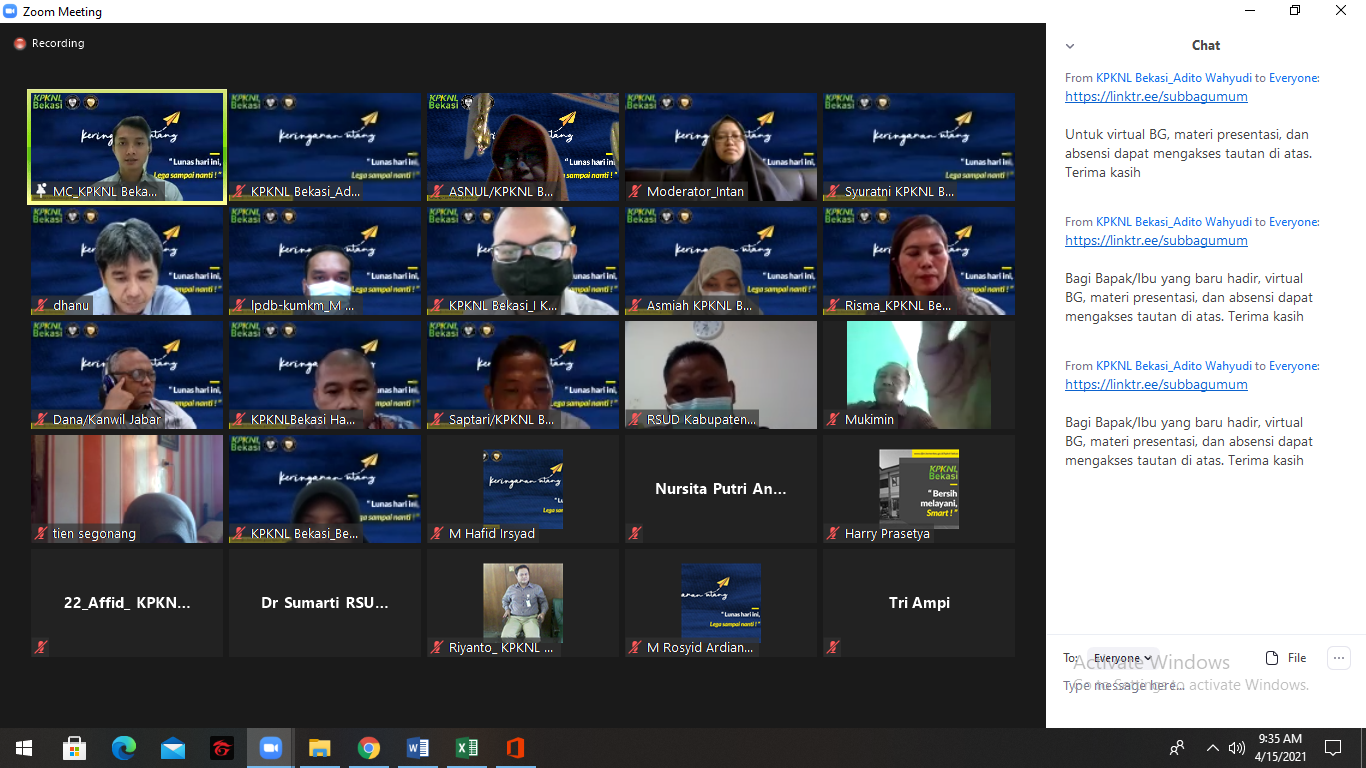Open File Explorer in the taskbar
Screen dimensions: 1366x768
coord(319,748)
